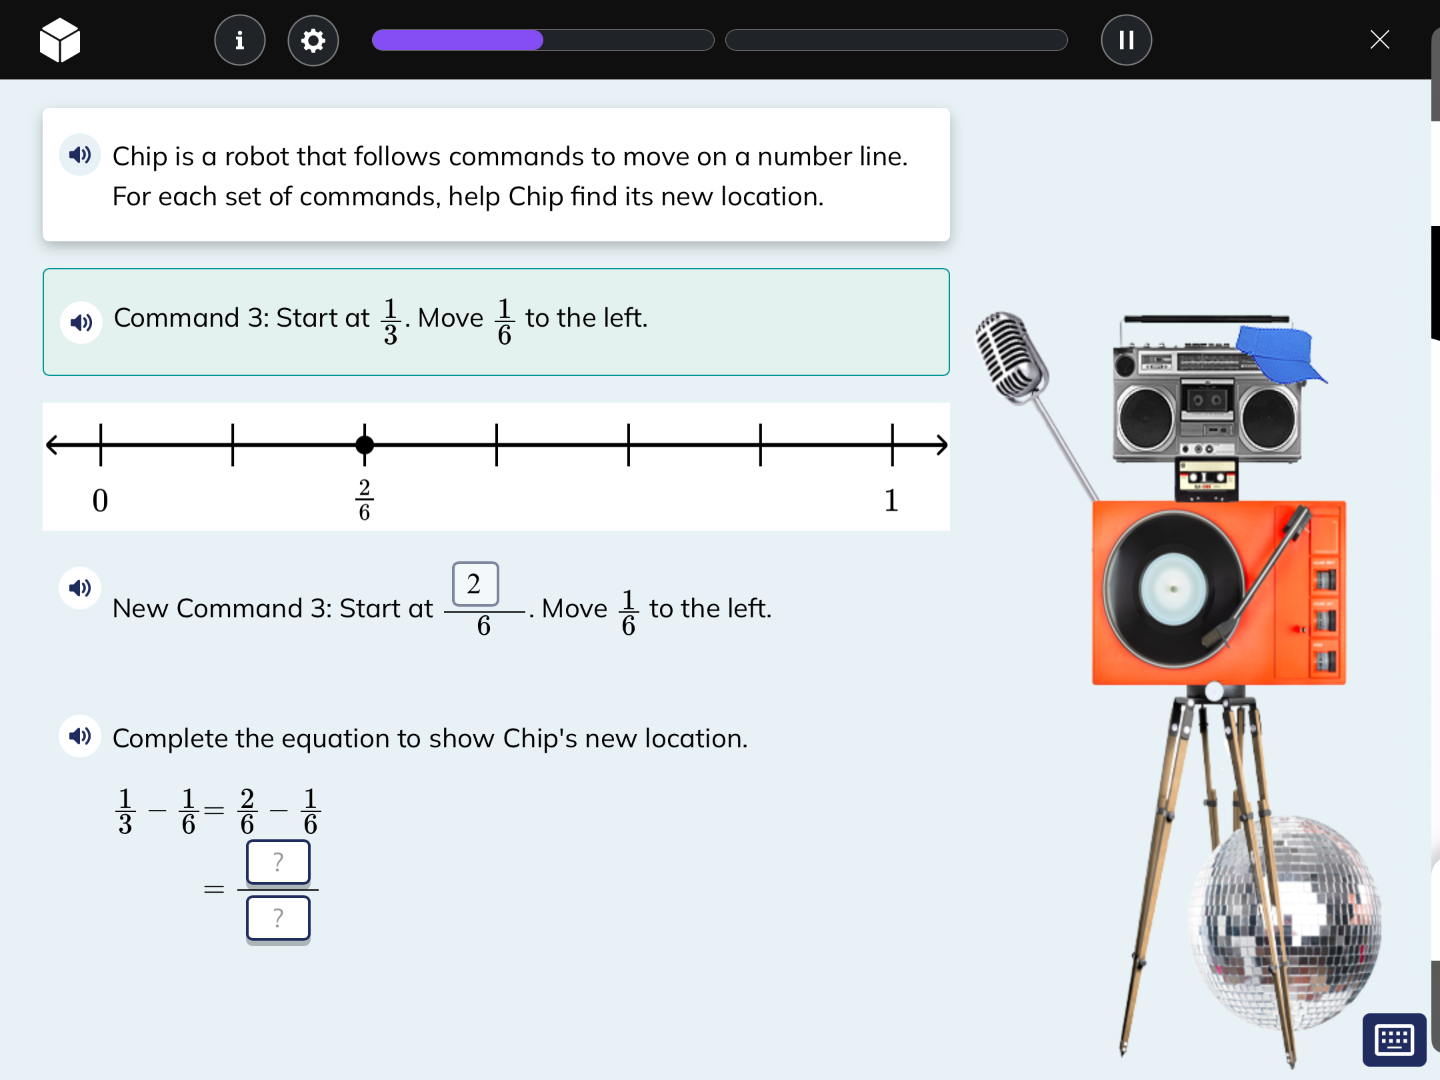Image resolution: width=1440 pixels, height=1080 pixels.
Task: Play the New Command 3 audio
Action: click(80, 588)
